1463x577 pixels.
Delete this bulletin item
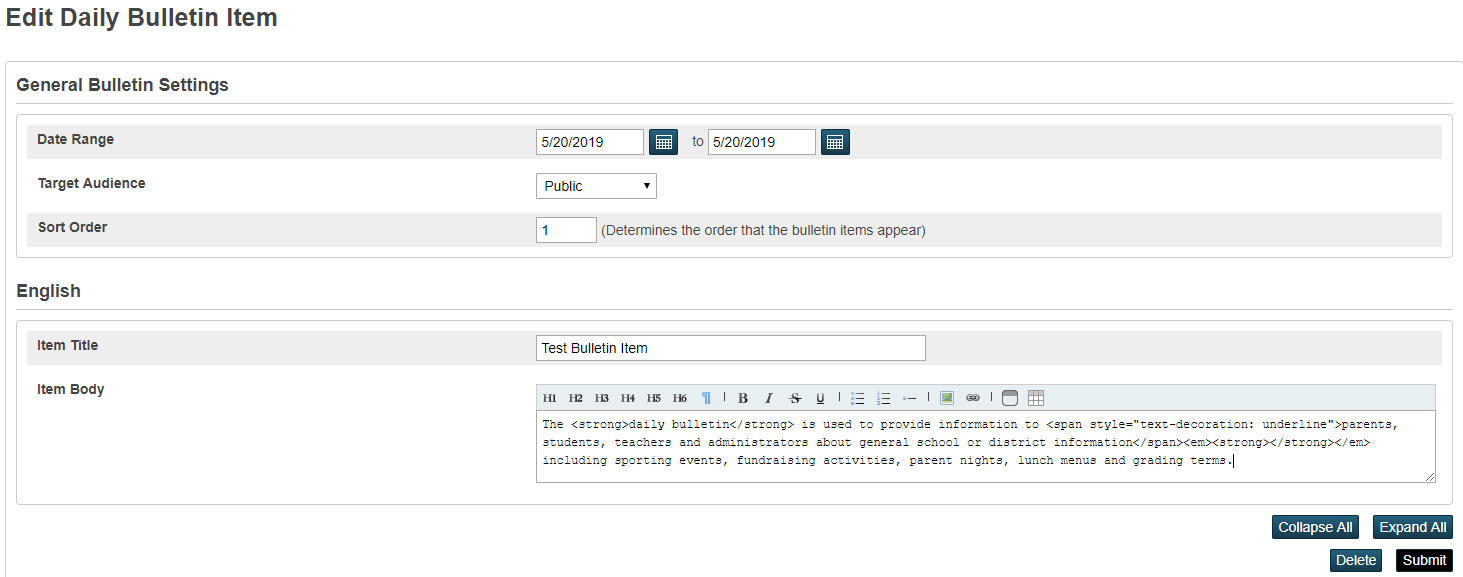(1356, 560)
